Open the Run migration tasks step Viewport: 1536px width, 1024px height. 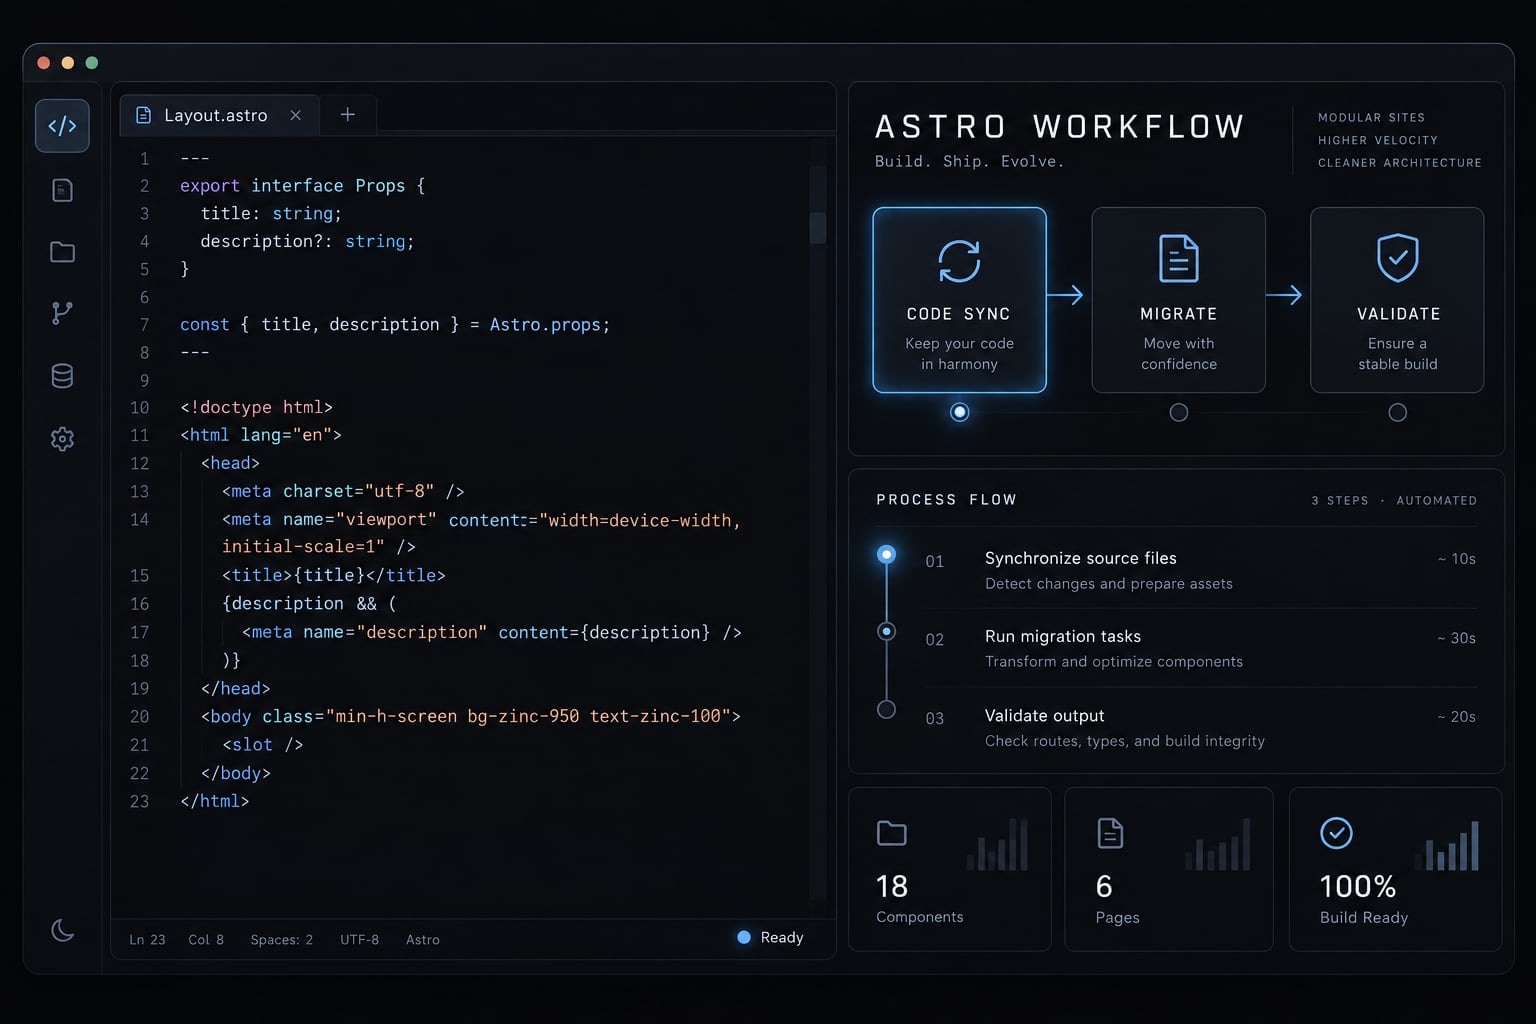tap(1200, 648)
